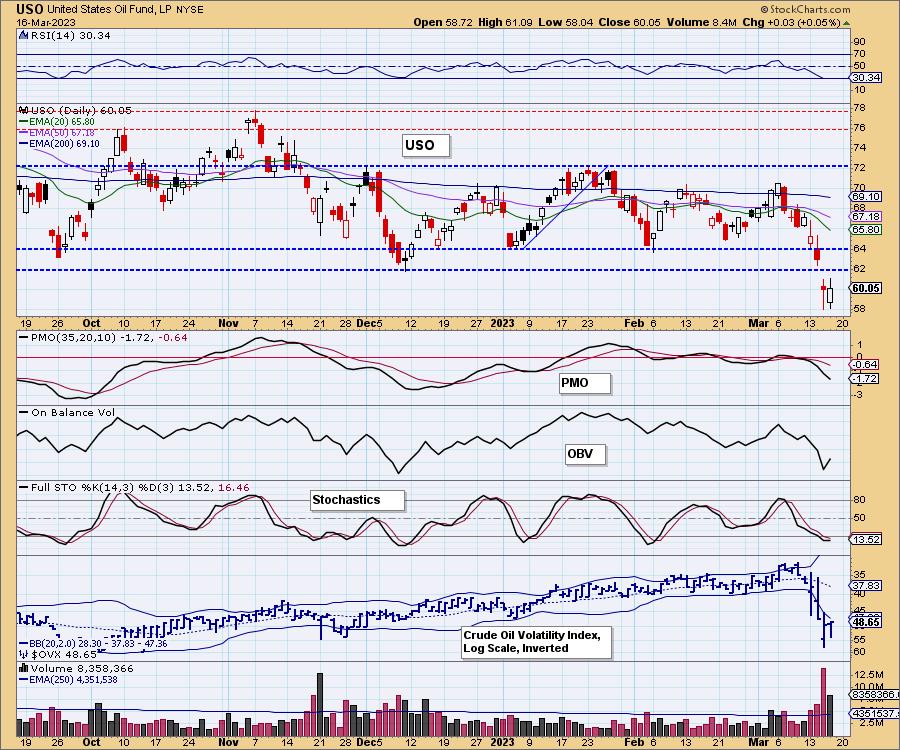This screenshot has height=750, width=900.
Task: Click the bar icon next to $OVX 48.65
Action: point(23,654)
